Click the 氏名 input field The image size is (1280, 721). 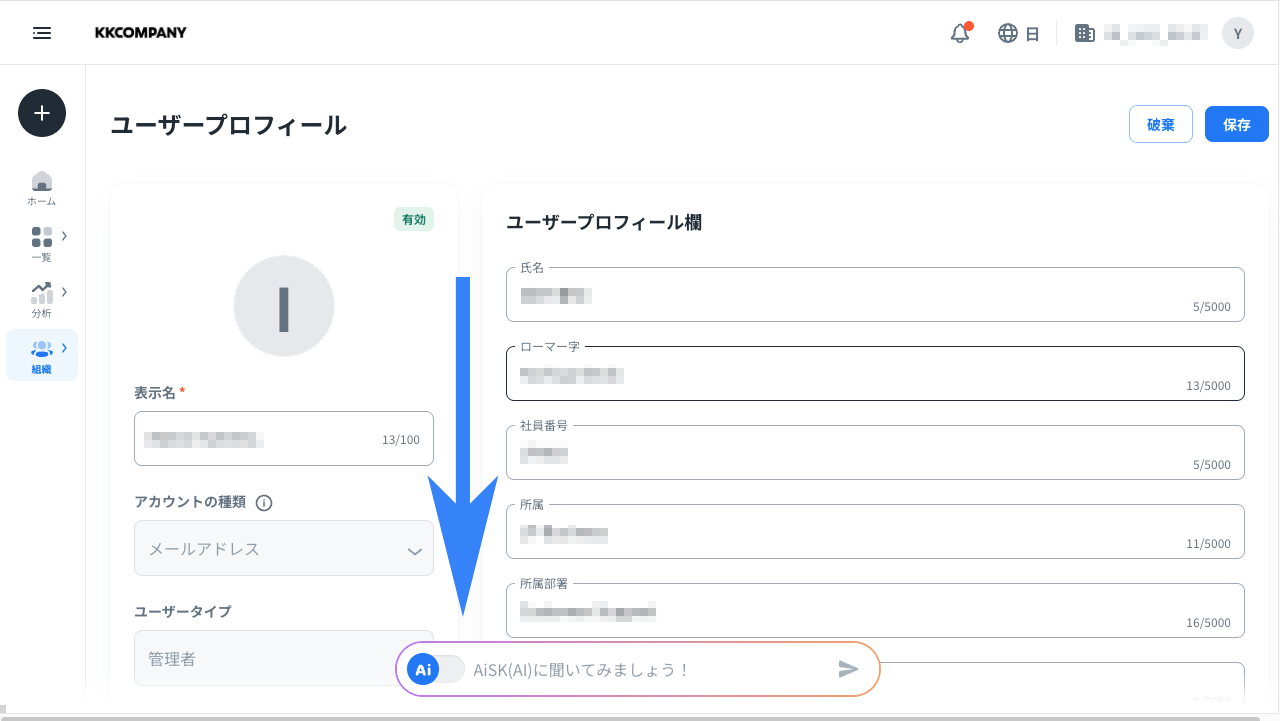click(x=875, y=294)
